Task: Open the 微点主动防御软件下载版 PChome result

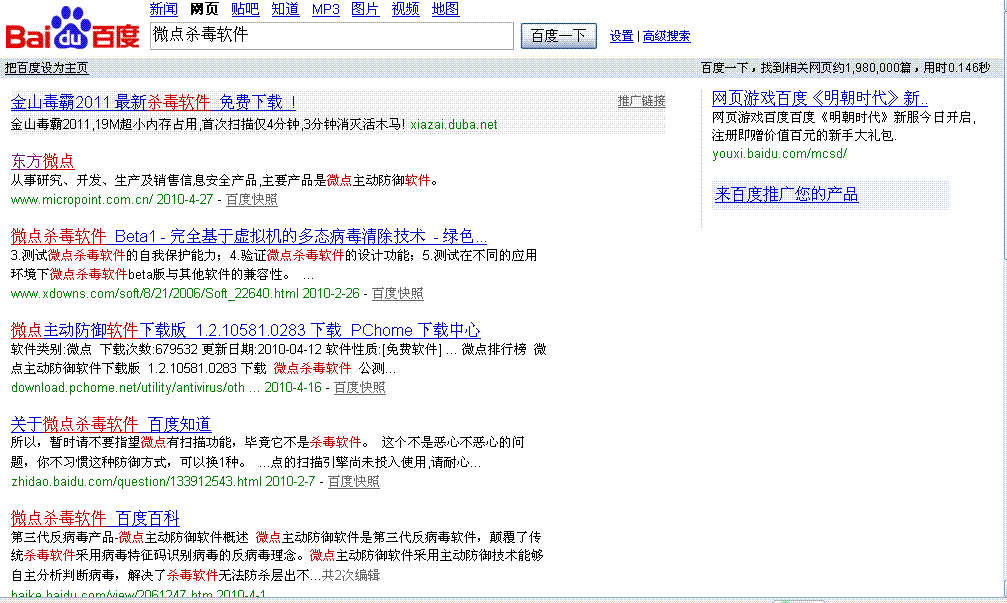Action: (245, 330)
